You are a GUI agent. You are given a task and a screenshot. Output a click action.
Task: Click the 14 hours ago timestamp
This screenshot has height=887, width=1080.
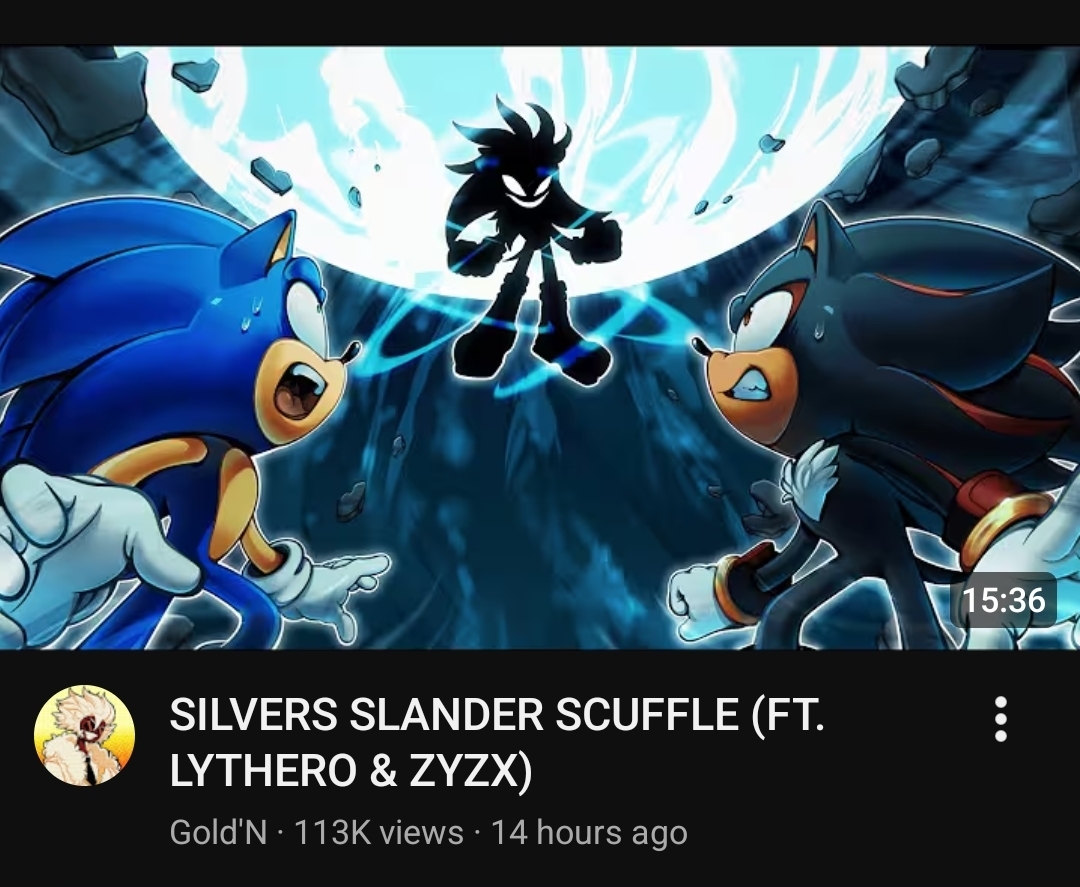click(589, 833)
